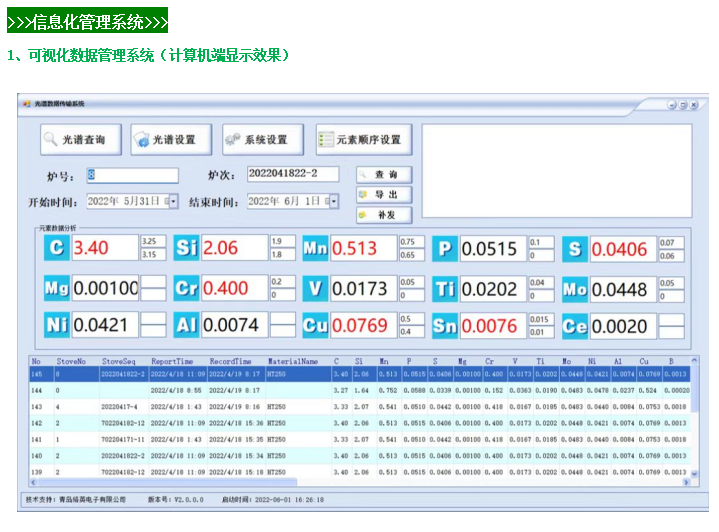
Task: Sort table by ReportTime column header
Action: (x=176, y=361)
